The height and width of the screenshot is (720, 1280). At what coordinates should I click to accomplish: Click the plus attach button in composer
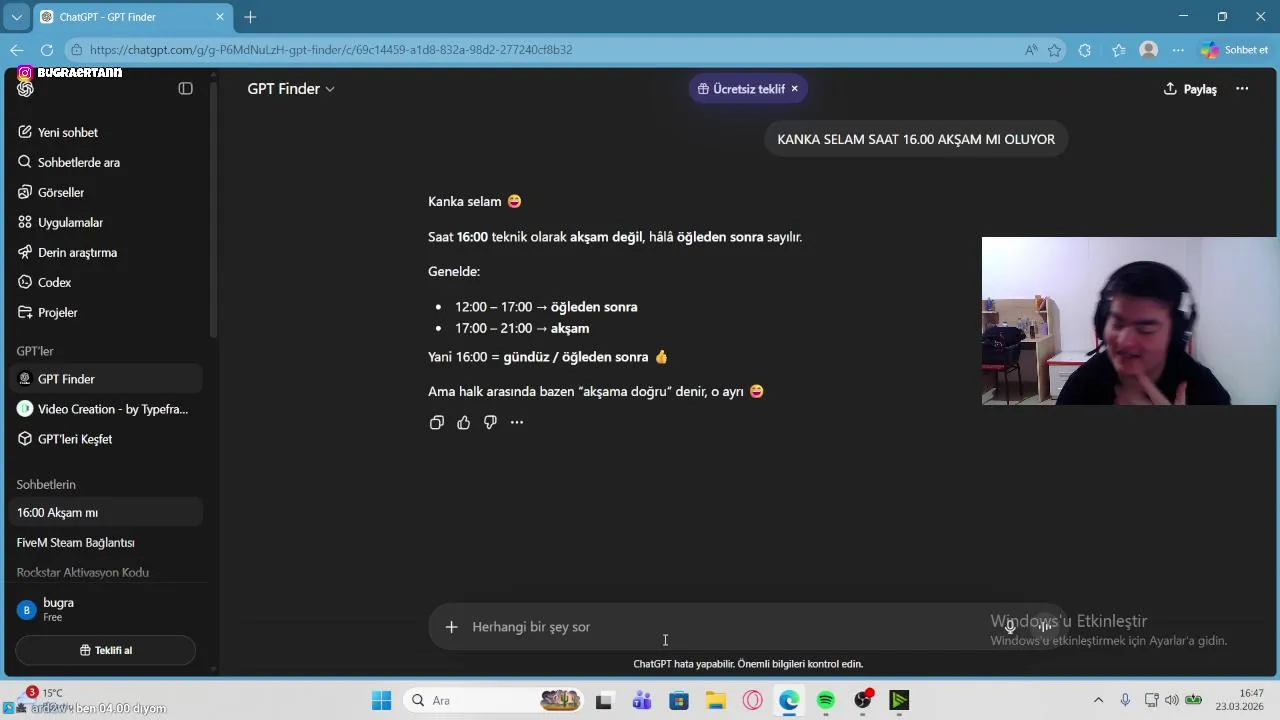click(x=451, y=627)
